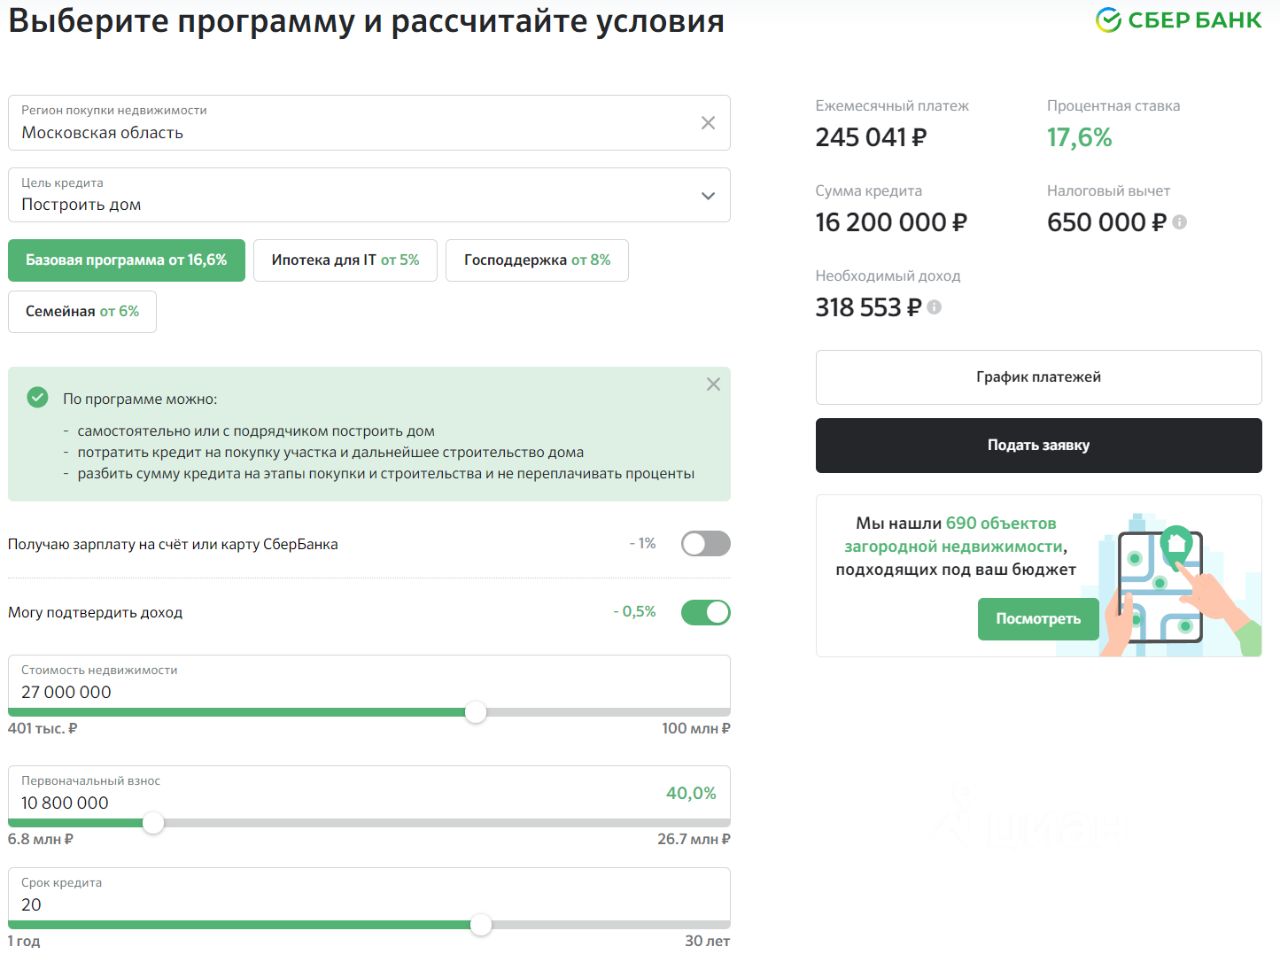Close the green program info banner
The width and height of the screenshot is (1280, 962).
(713, 384)
